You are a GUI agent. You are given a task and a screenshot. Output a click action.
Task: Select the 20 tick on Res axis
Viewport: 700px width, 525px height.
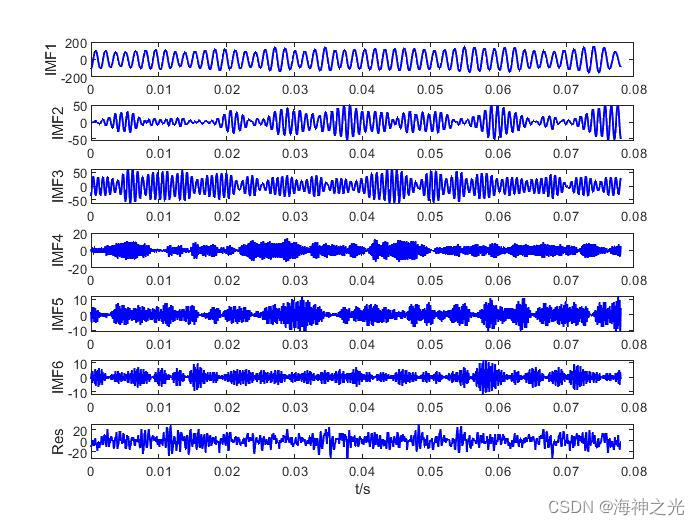80,431
